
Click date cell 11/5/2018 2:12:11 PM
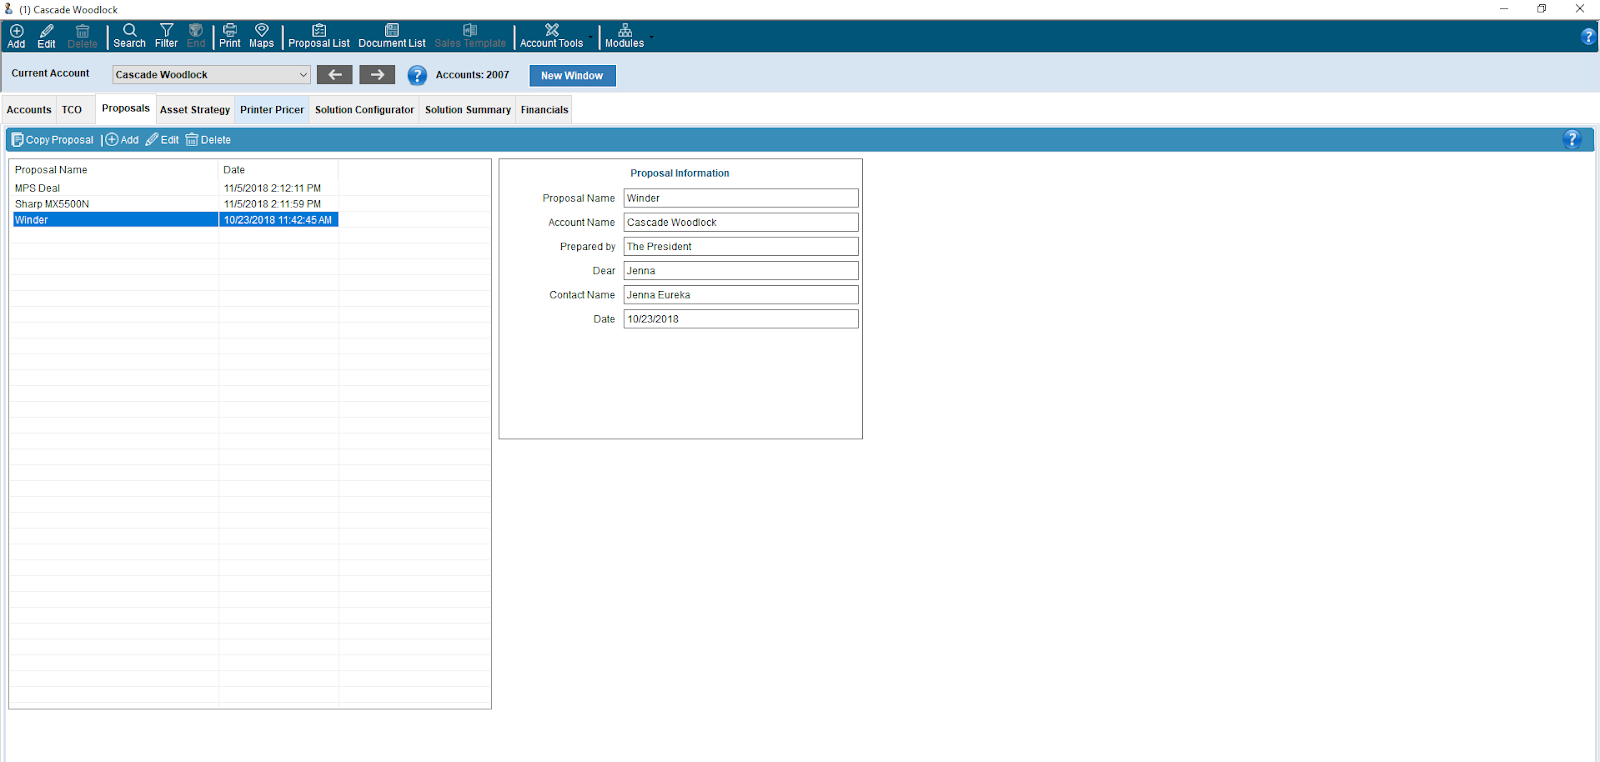tap(278, 188)
